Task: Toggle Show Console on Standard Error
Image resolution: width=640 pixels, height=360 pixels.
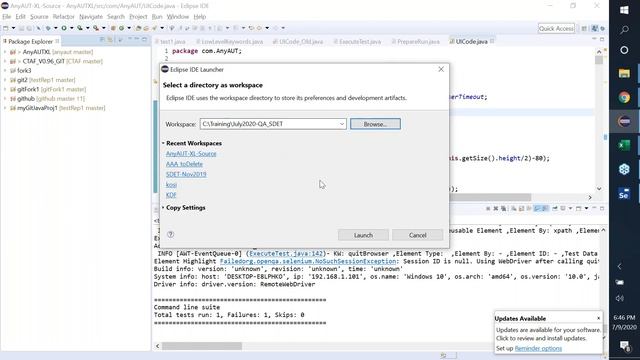Action: (545, 209)
